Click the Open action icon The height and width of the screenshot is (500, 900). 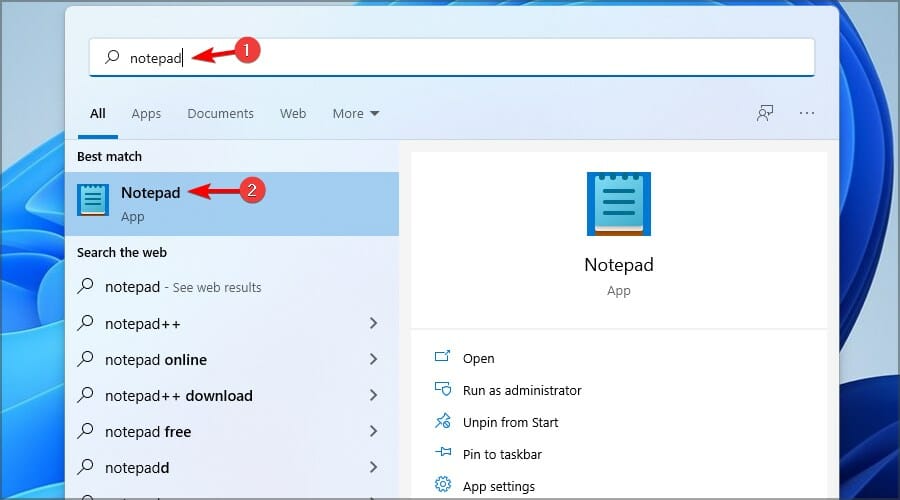click(443, 356)
